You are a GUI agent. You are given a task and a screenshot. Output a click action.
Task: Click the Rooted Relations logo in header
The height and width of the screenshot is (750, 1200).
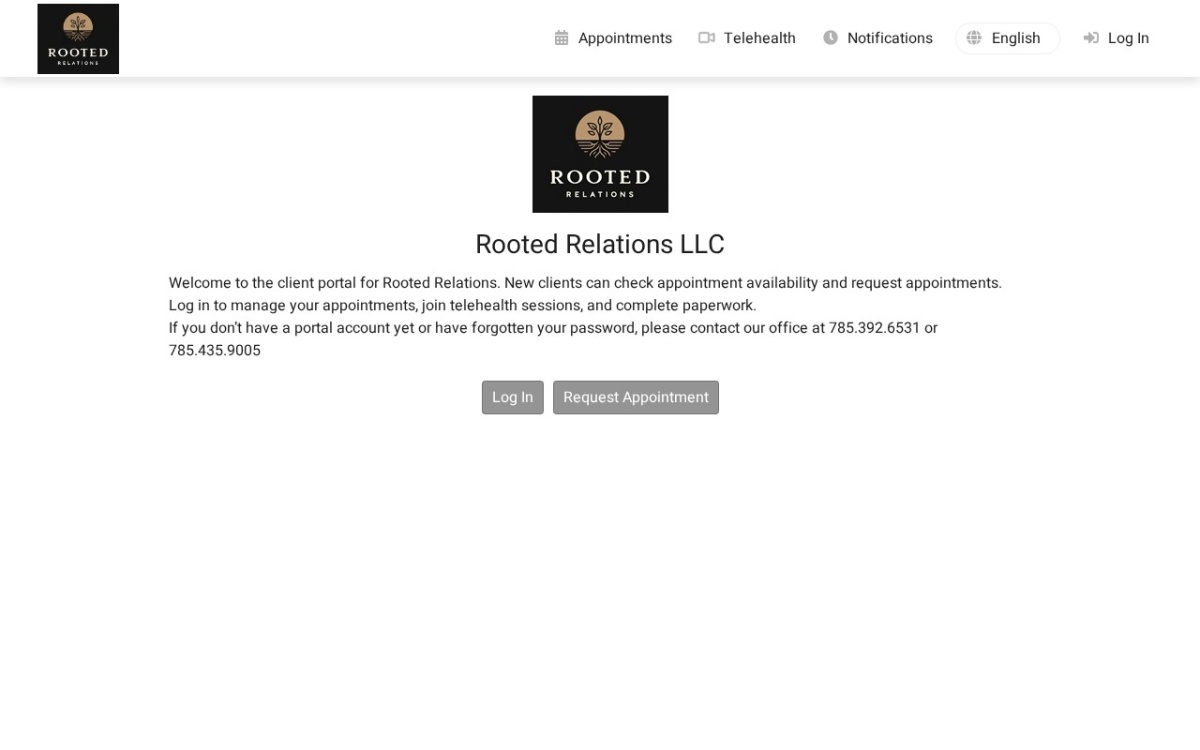click(78, 39)
